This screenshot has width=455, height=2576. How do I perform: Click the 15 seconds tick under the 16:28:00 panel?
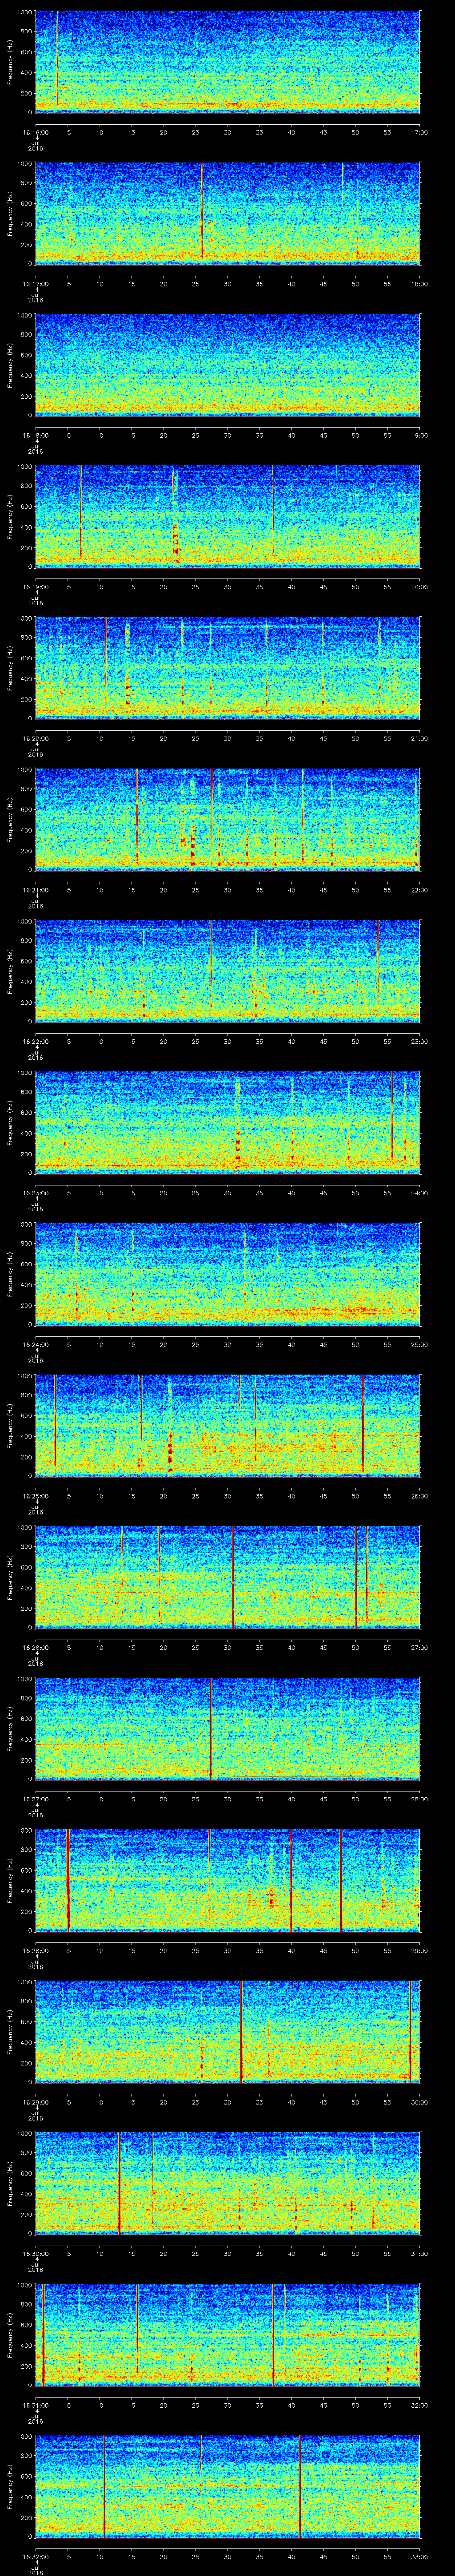131,1950
